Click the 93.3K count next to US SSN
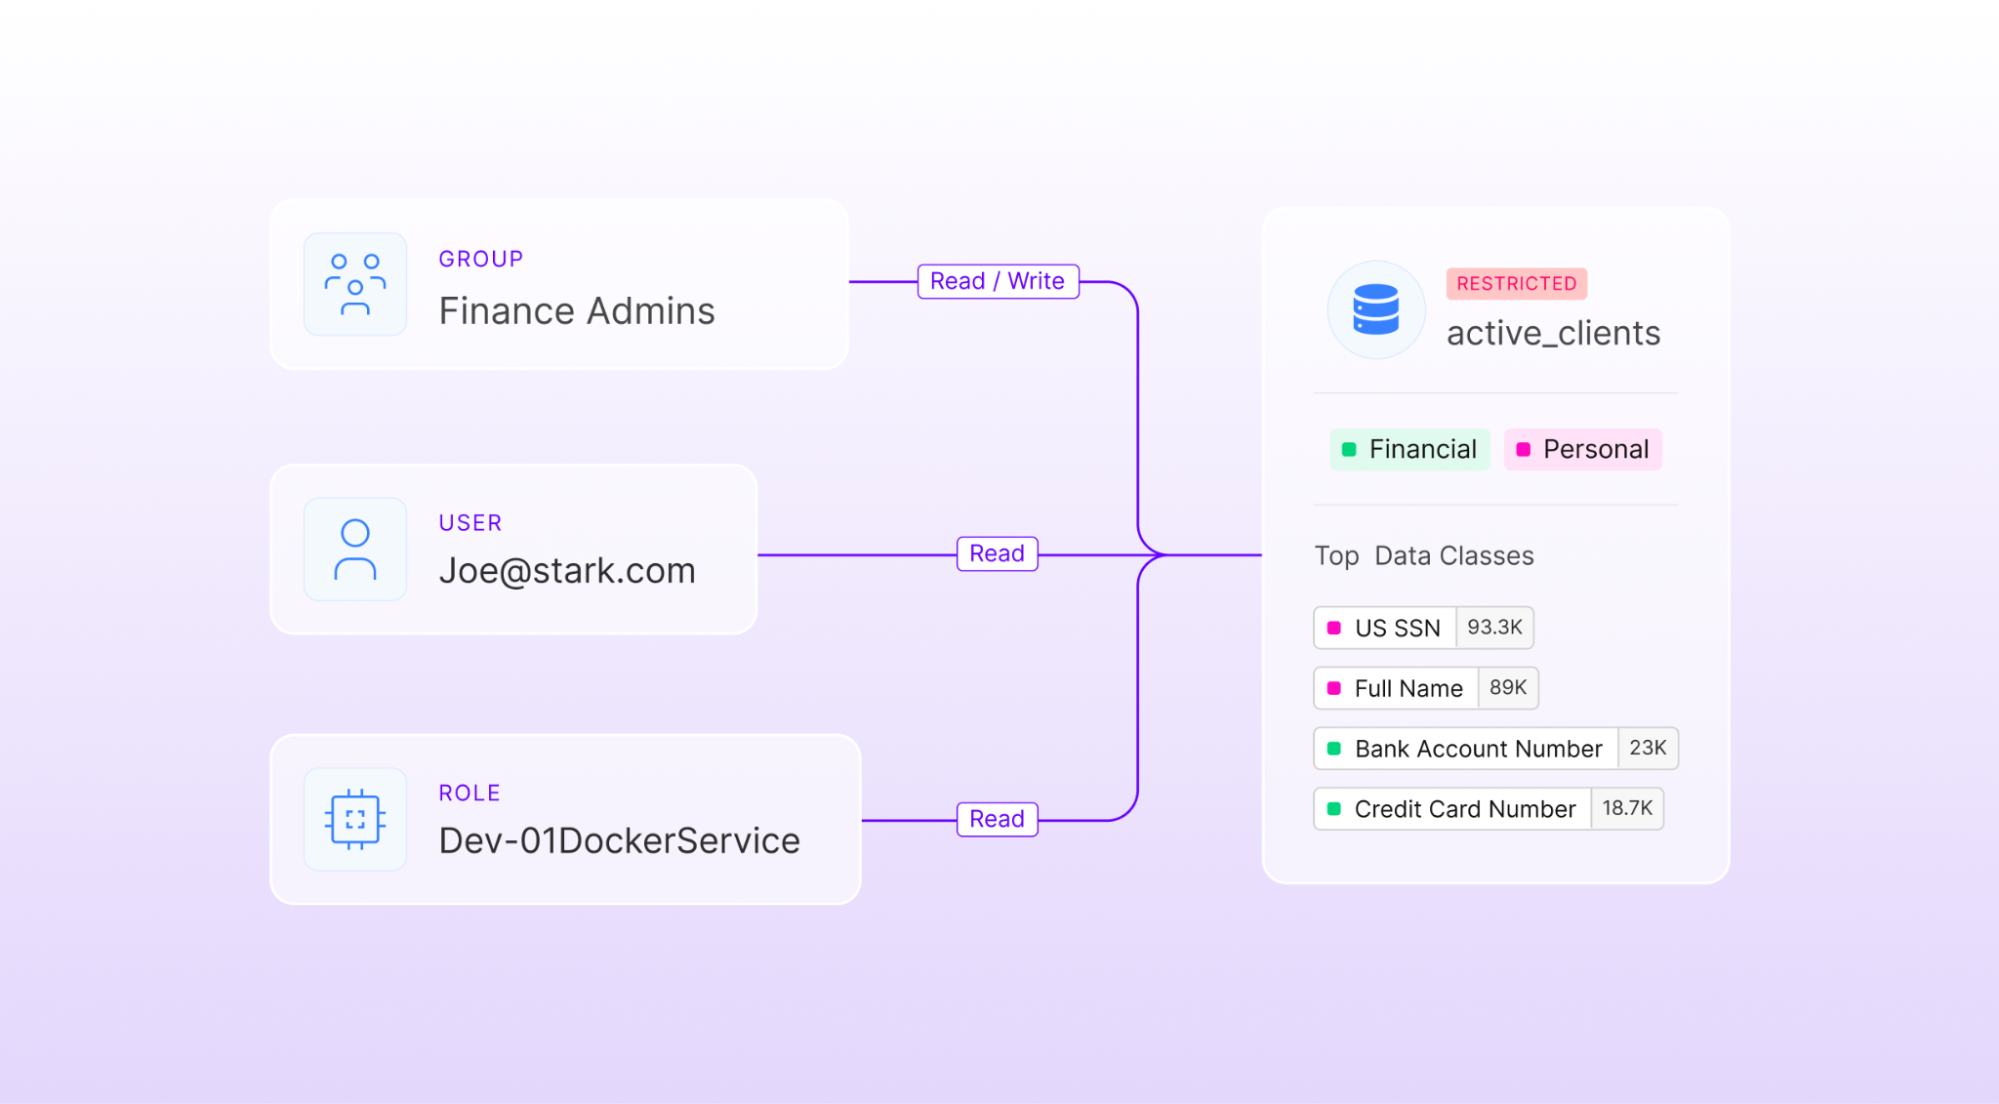 pyautogui.click(x=1494, y=627)
